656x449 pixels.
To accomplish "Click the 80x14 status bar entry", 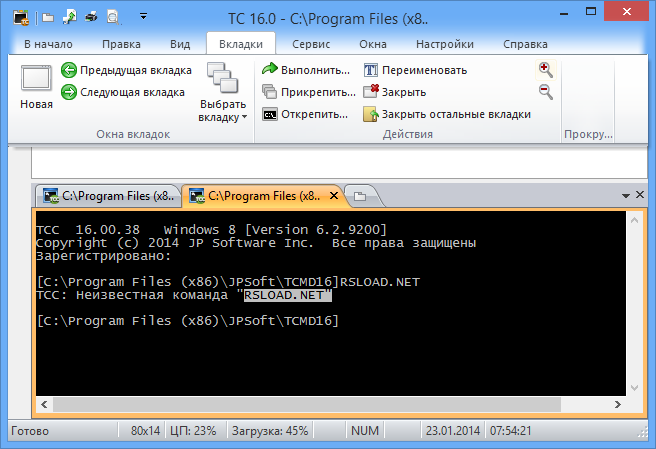I will [x=145, y=431].
